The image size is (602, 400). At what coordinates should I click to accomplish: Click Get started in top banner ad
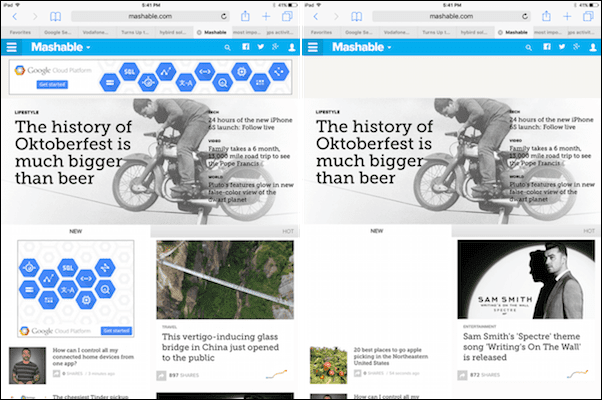(52, 84)
